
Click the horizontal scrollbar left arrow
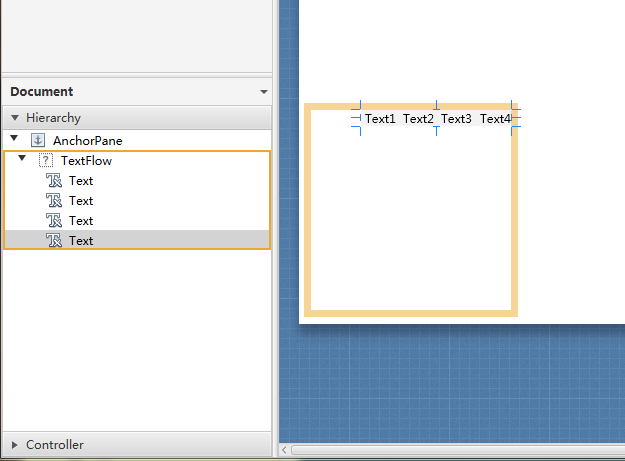(x=285, y=451)
